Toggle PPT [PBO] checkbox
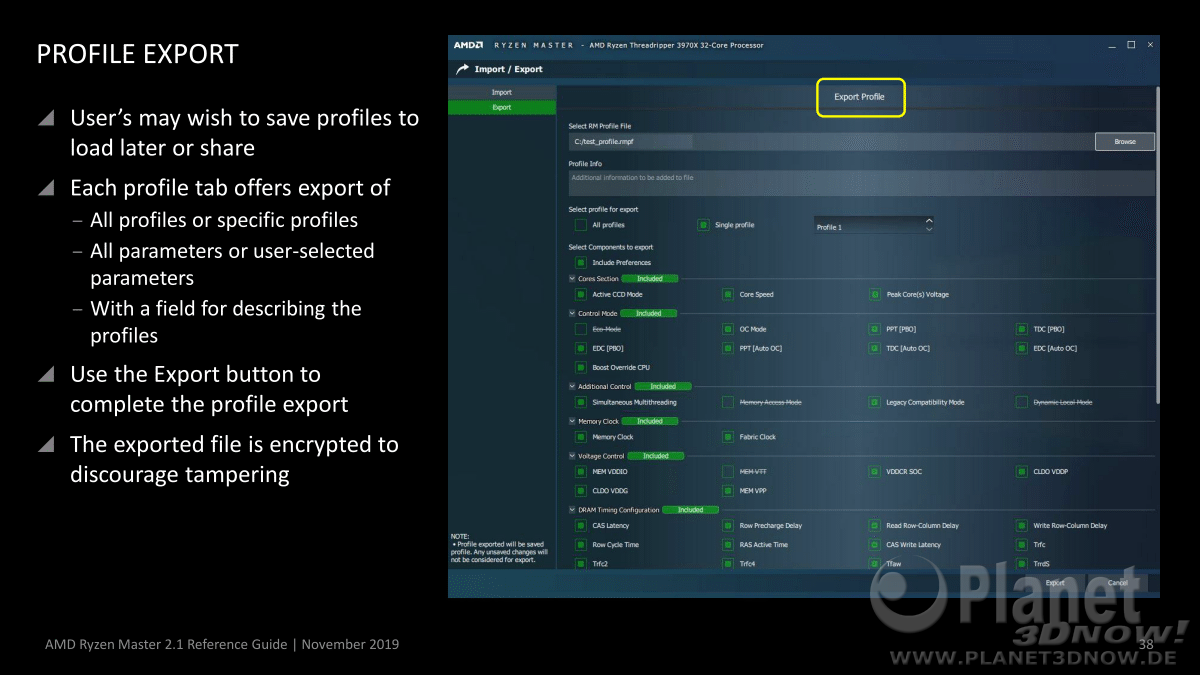1200x675 pixels. [x=875, y=329]
